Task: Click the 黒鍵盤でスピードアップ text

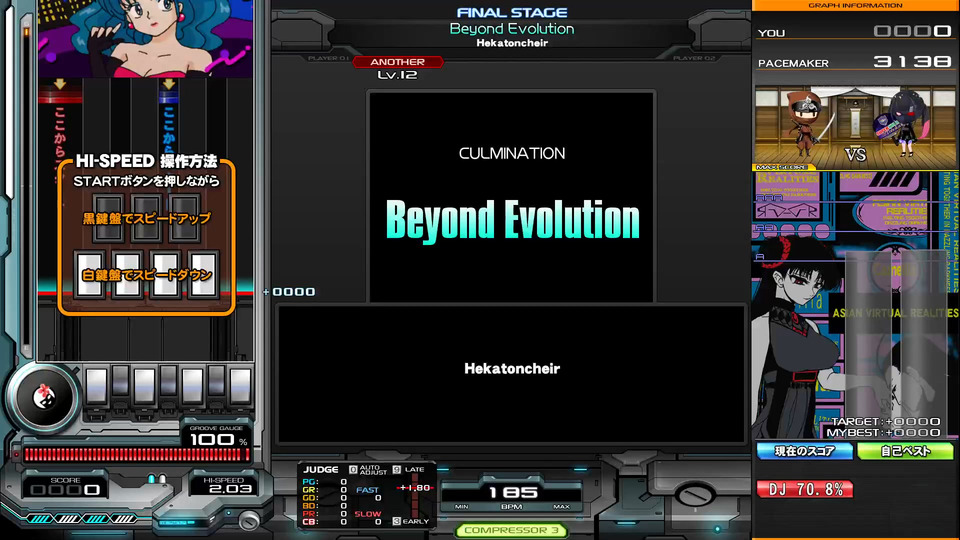Action: tap(146, 218)
